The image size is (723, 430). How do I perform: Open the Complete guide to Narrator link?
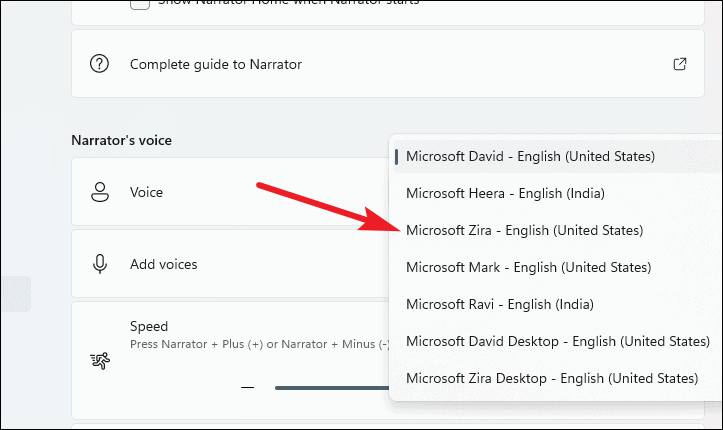[x=216, y=64]
